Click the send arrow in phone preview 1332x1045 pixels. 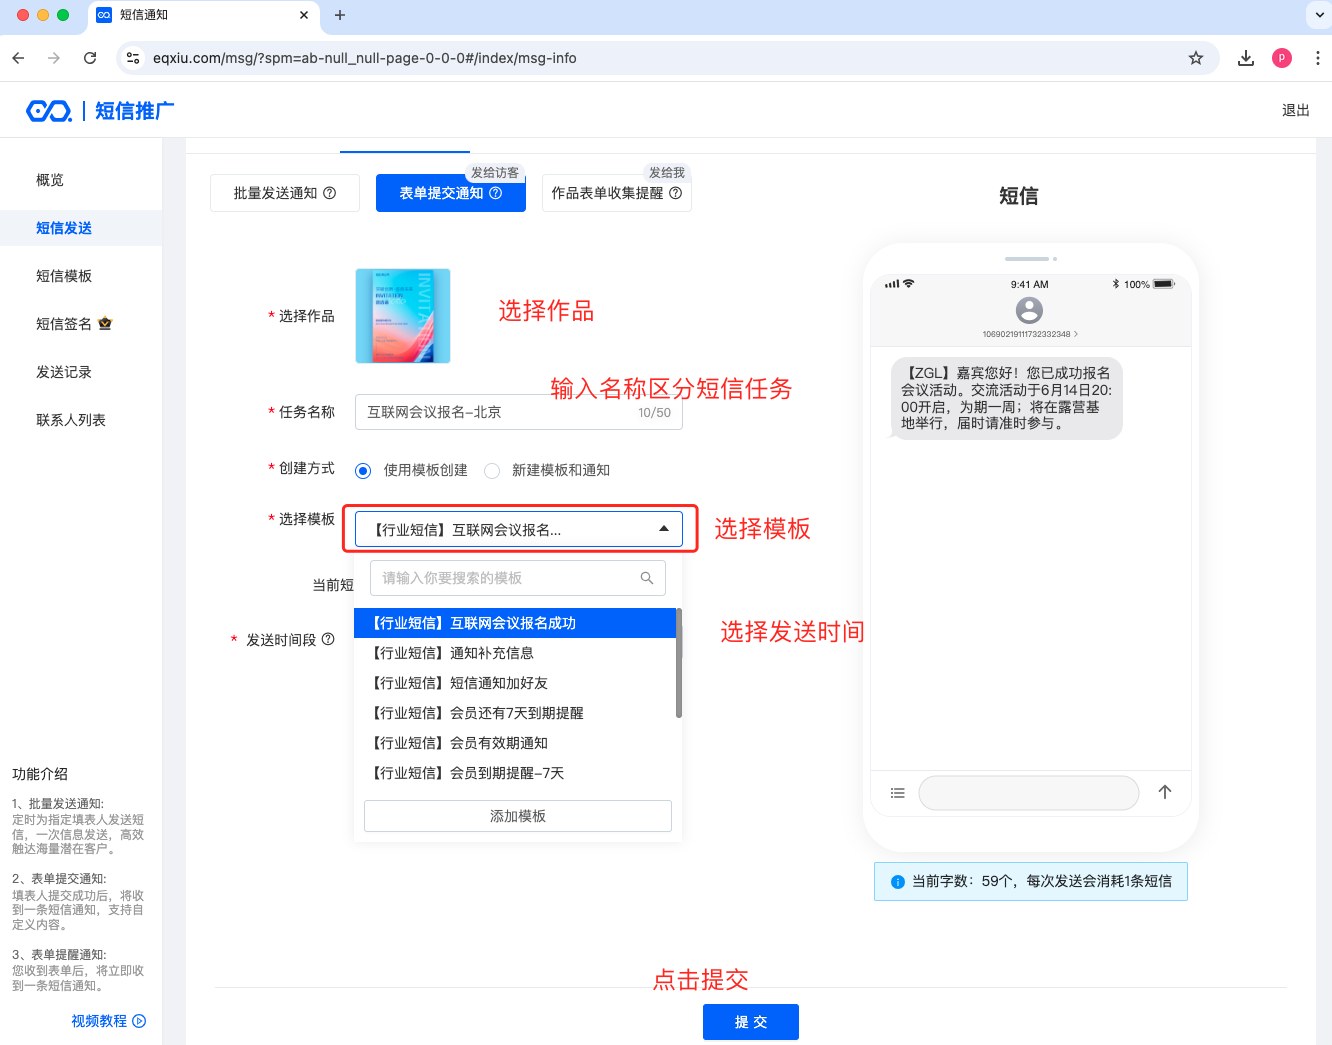coord(1165,792)
